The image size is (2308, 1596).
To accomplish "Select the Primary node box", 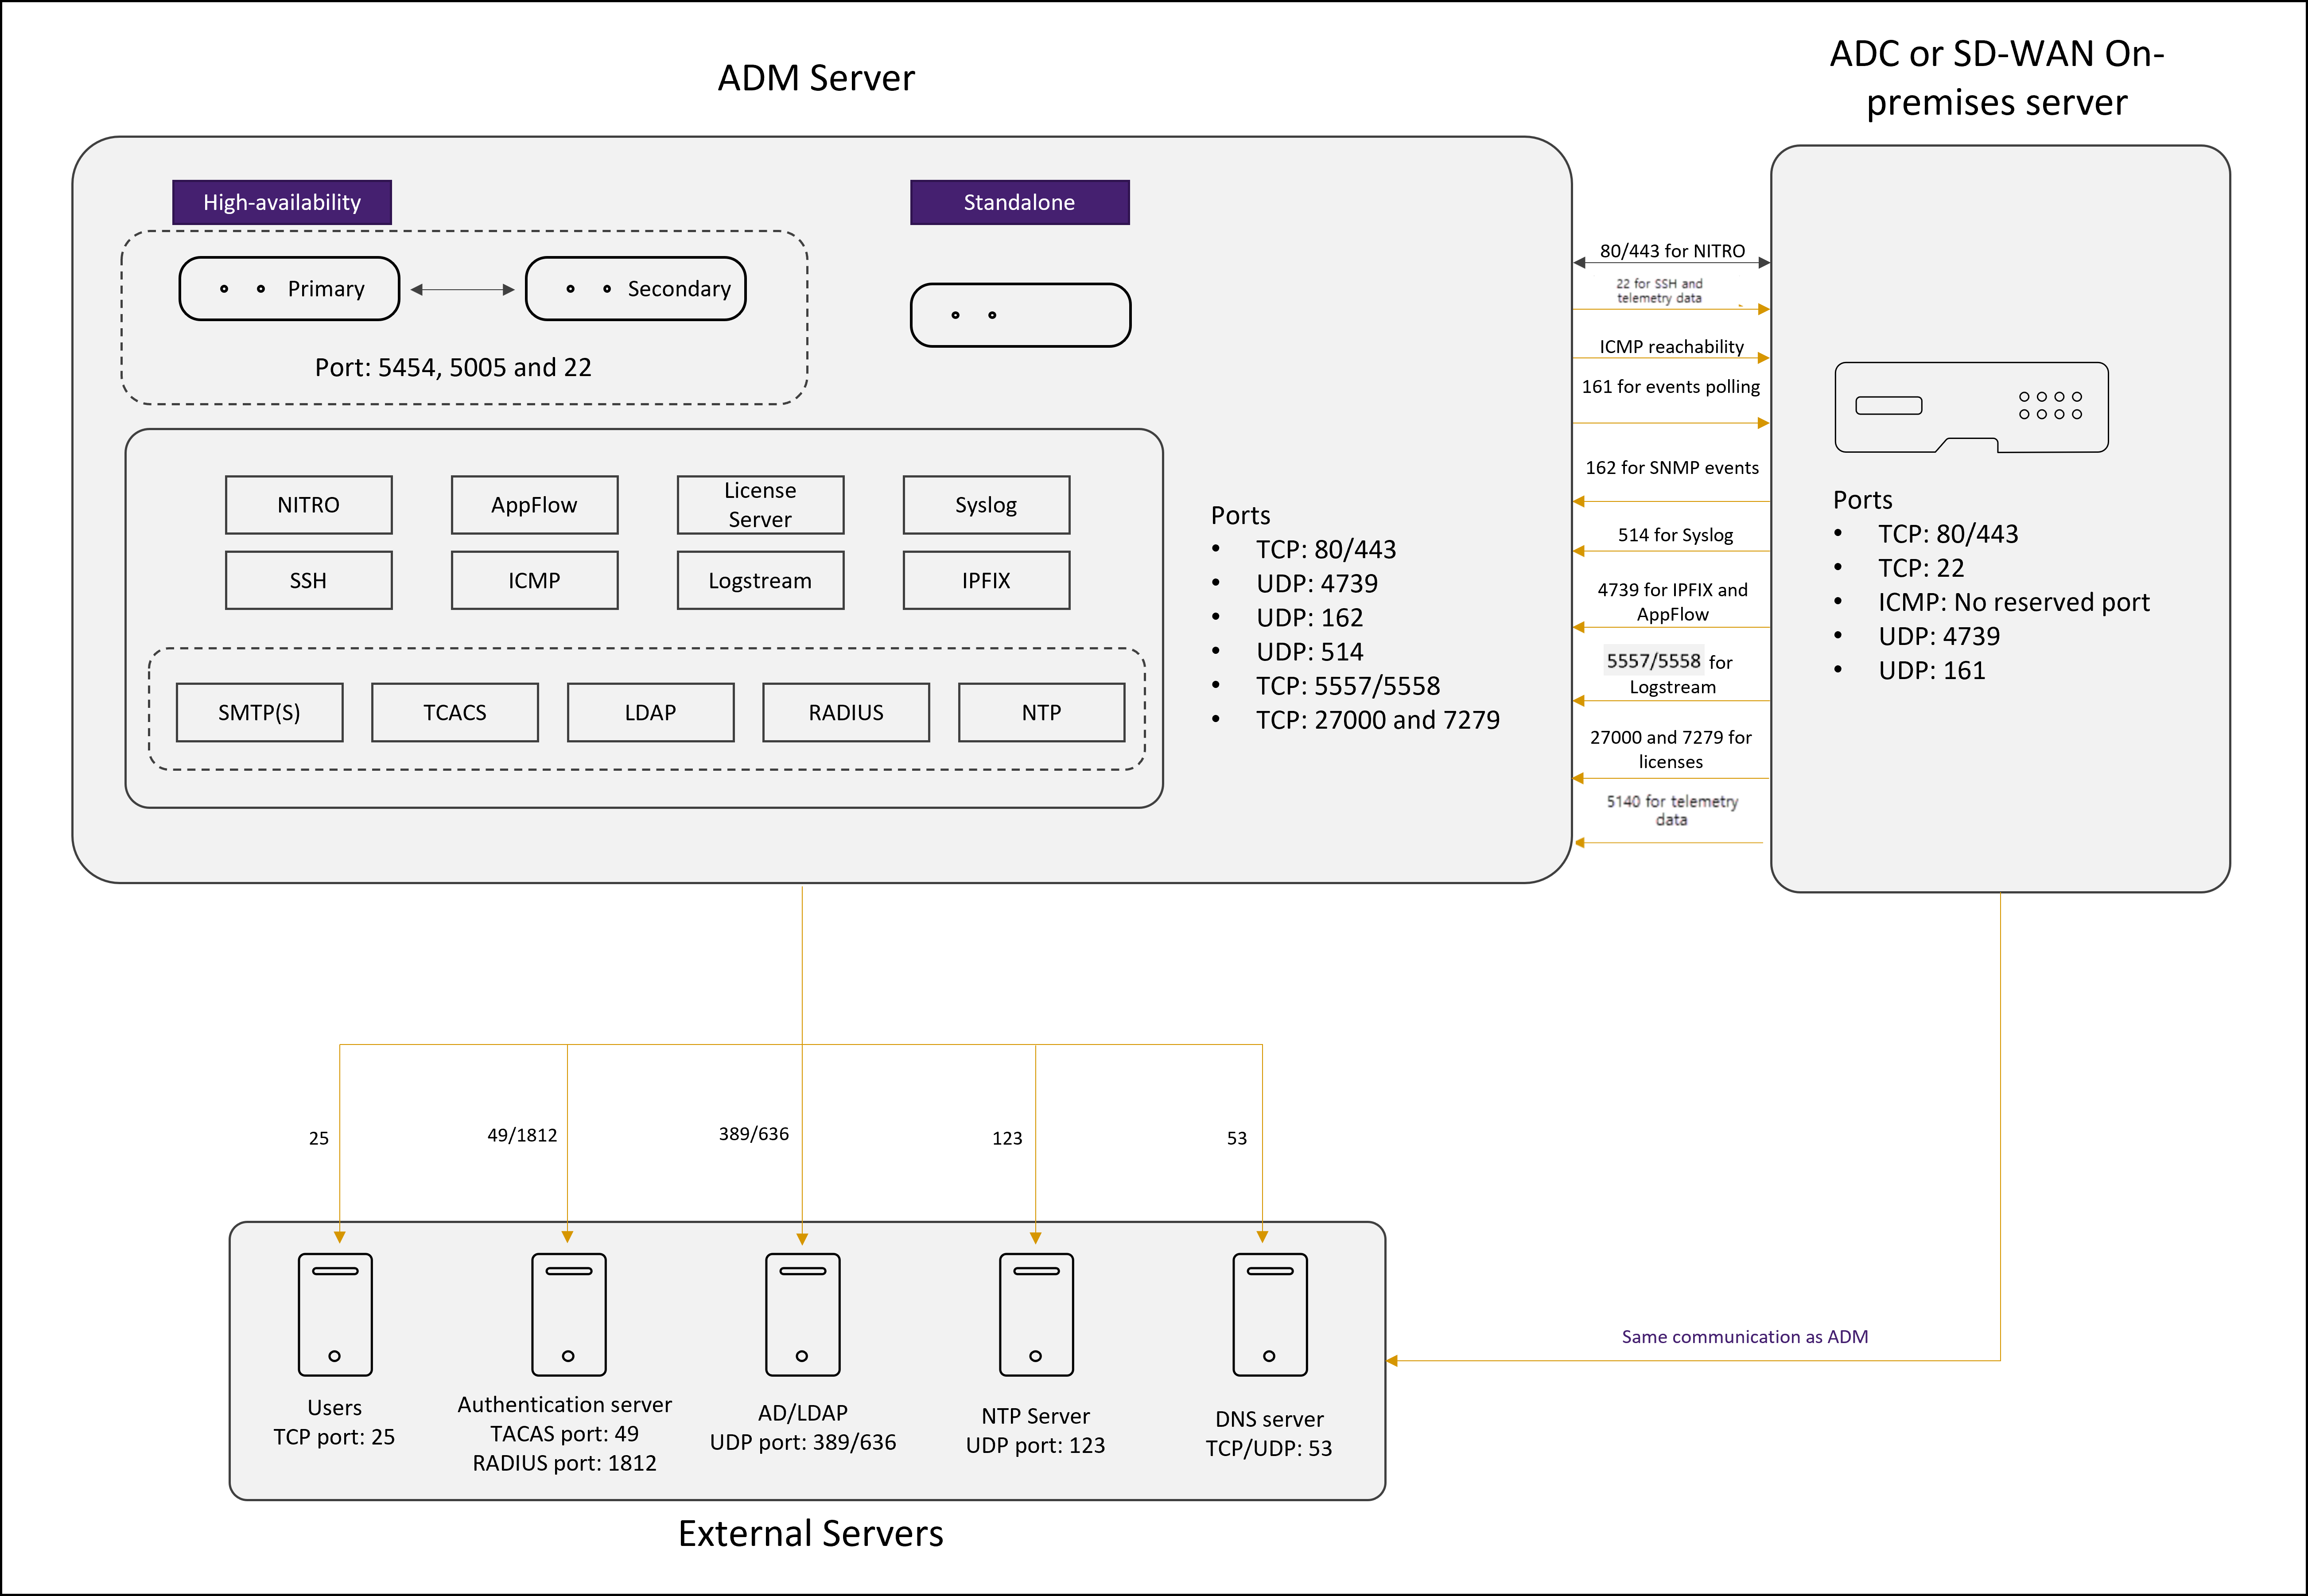I will point(289,289).
